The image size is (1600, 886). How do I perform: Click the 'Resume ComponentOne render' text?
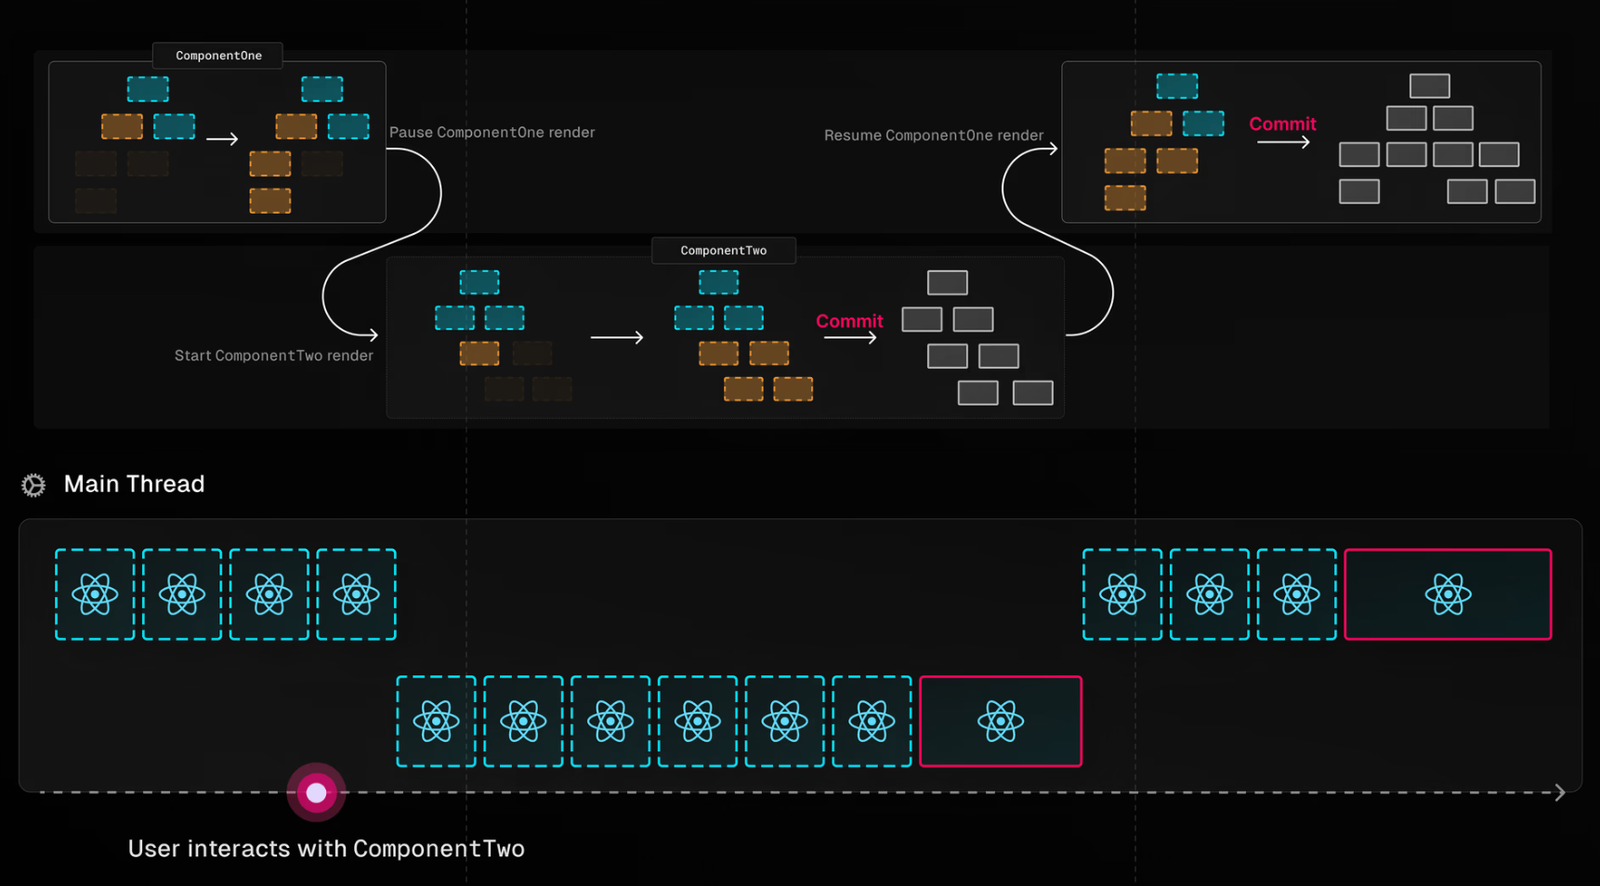[934, 135]
